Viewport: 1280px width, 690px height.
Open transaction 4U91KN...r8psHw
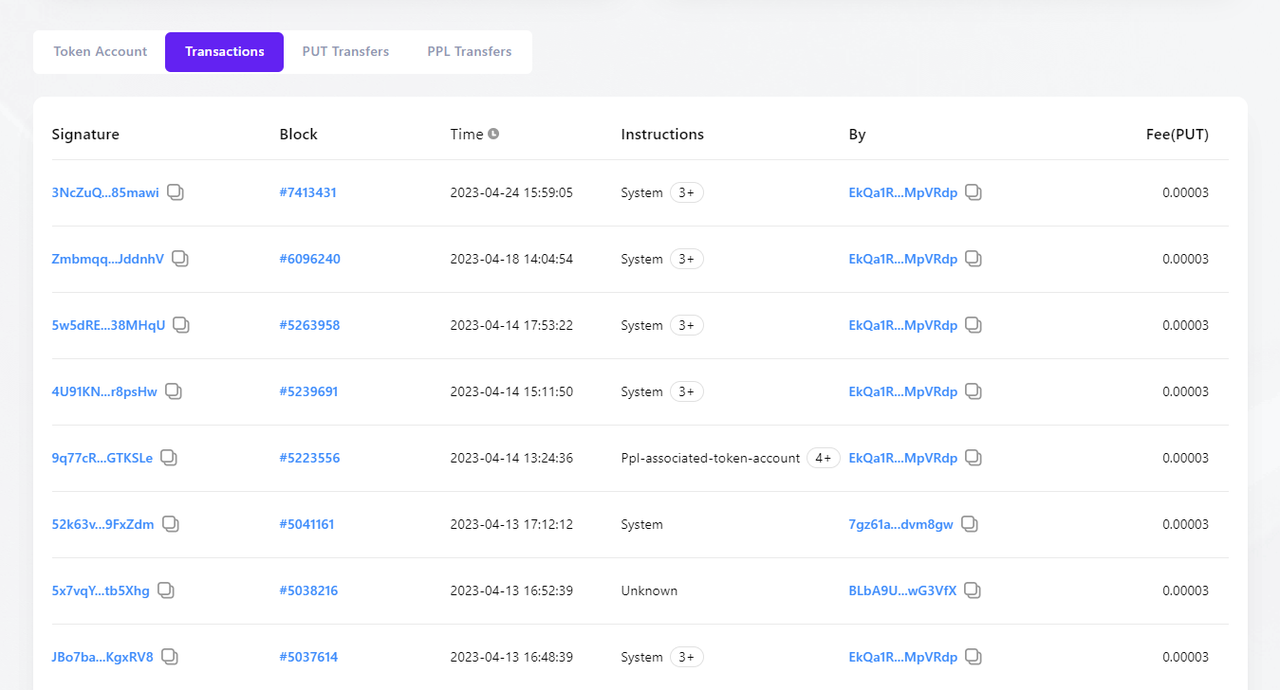(x=104, y=392)
